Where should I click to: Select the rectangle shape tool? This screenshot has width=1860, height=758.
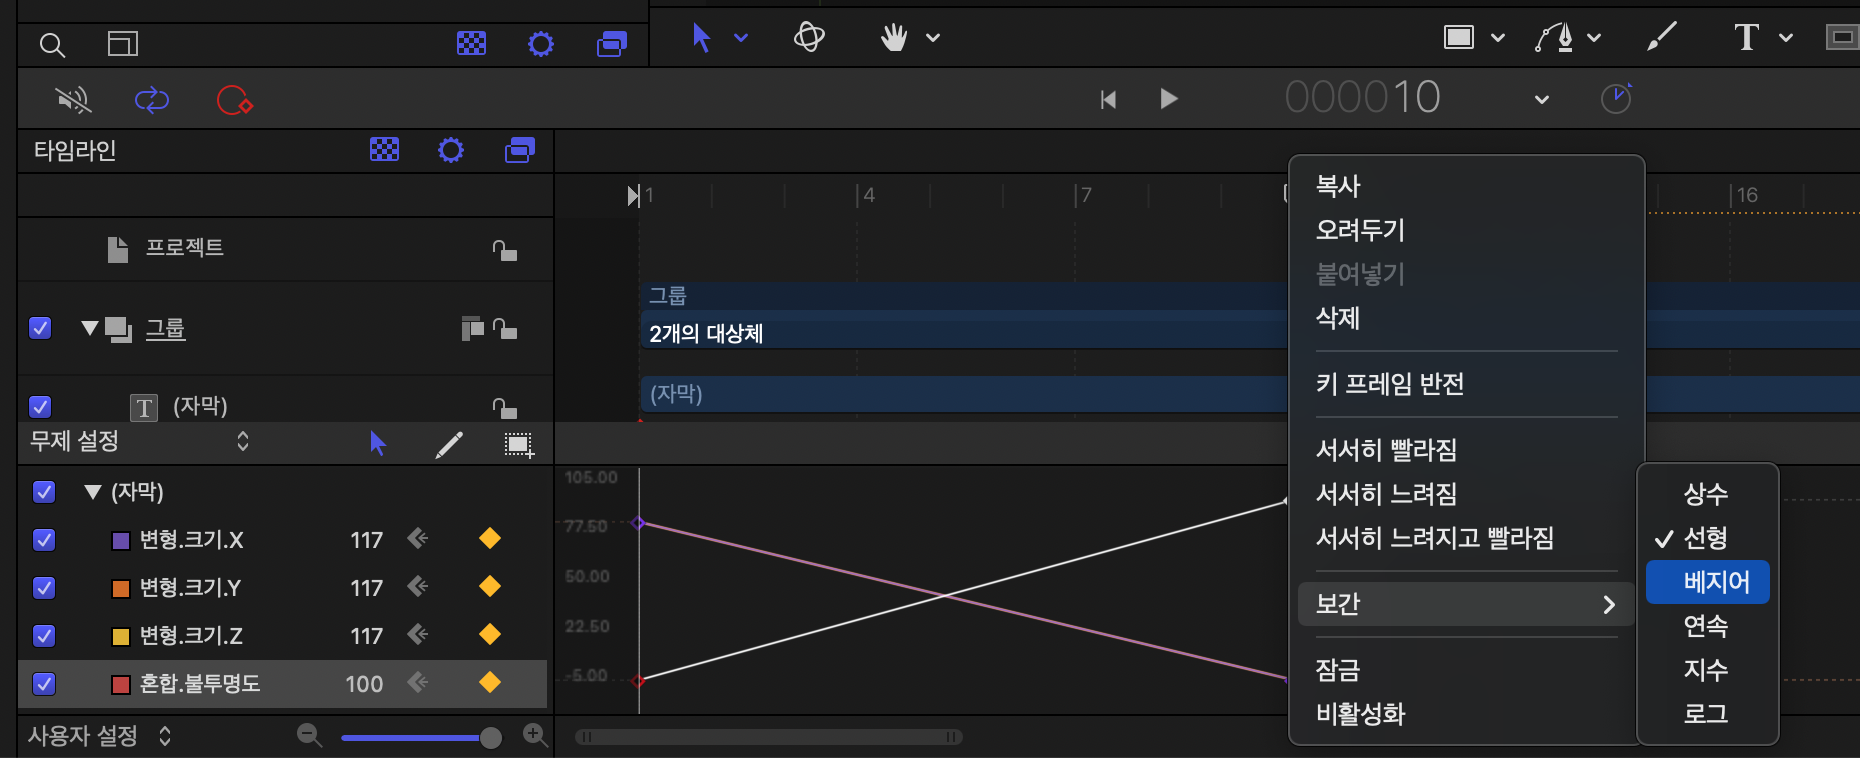1459,38
